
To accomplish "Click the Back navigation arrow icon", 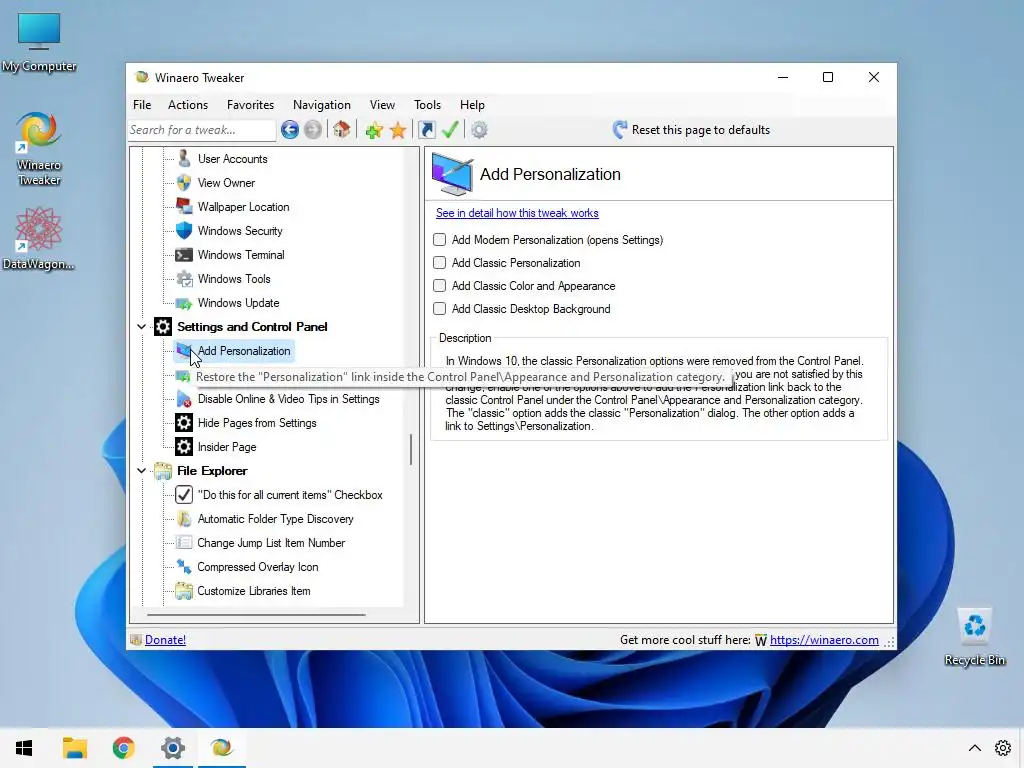I will click(290, 130).
